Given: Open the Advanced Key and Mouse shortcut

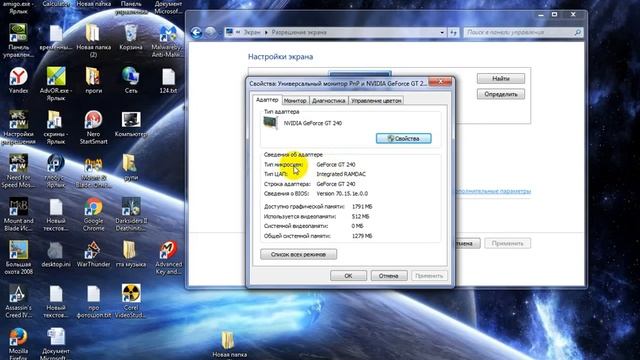Looking at the screenshot, I should (168, 257).
